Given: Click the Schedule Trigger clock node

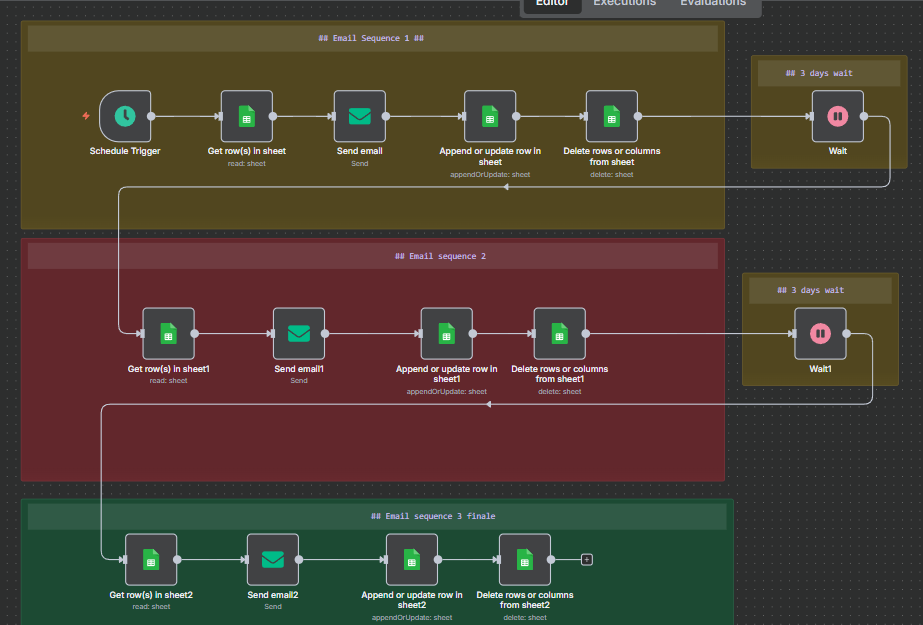Looking at the screenshot, I should pyautogui.click(x=125, y=116).
